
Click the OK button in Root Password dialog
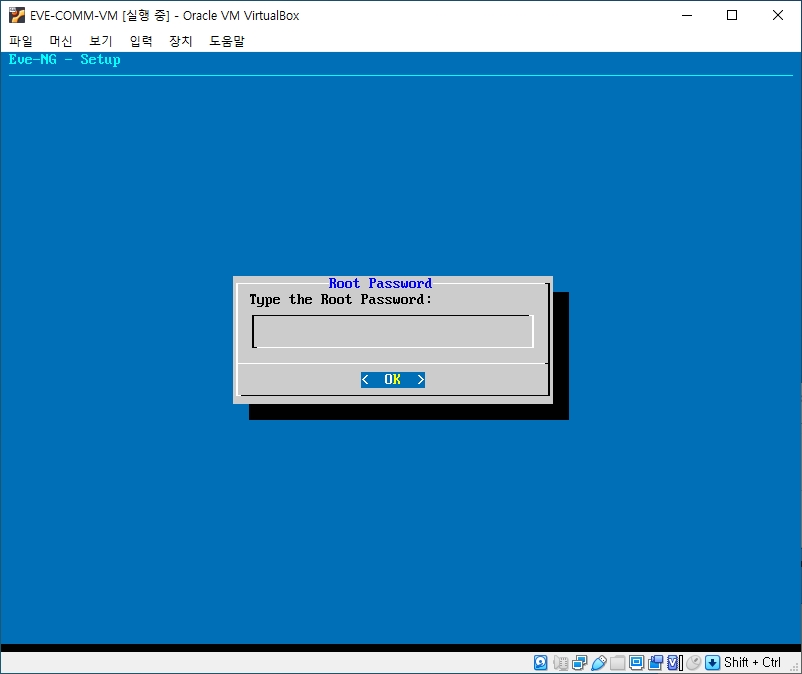393,379
